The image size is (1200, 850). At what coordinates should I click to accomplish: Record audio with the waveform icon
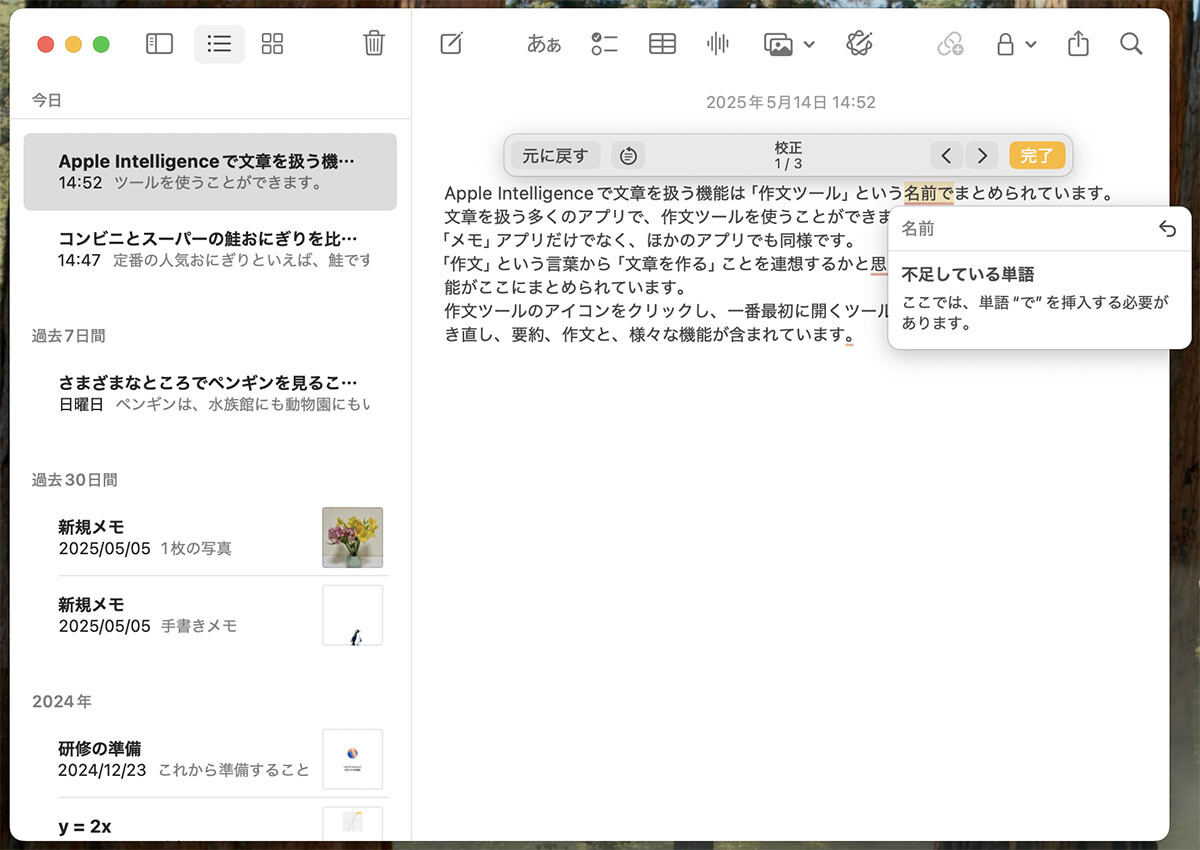pos(717,44)
